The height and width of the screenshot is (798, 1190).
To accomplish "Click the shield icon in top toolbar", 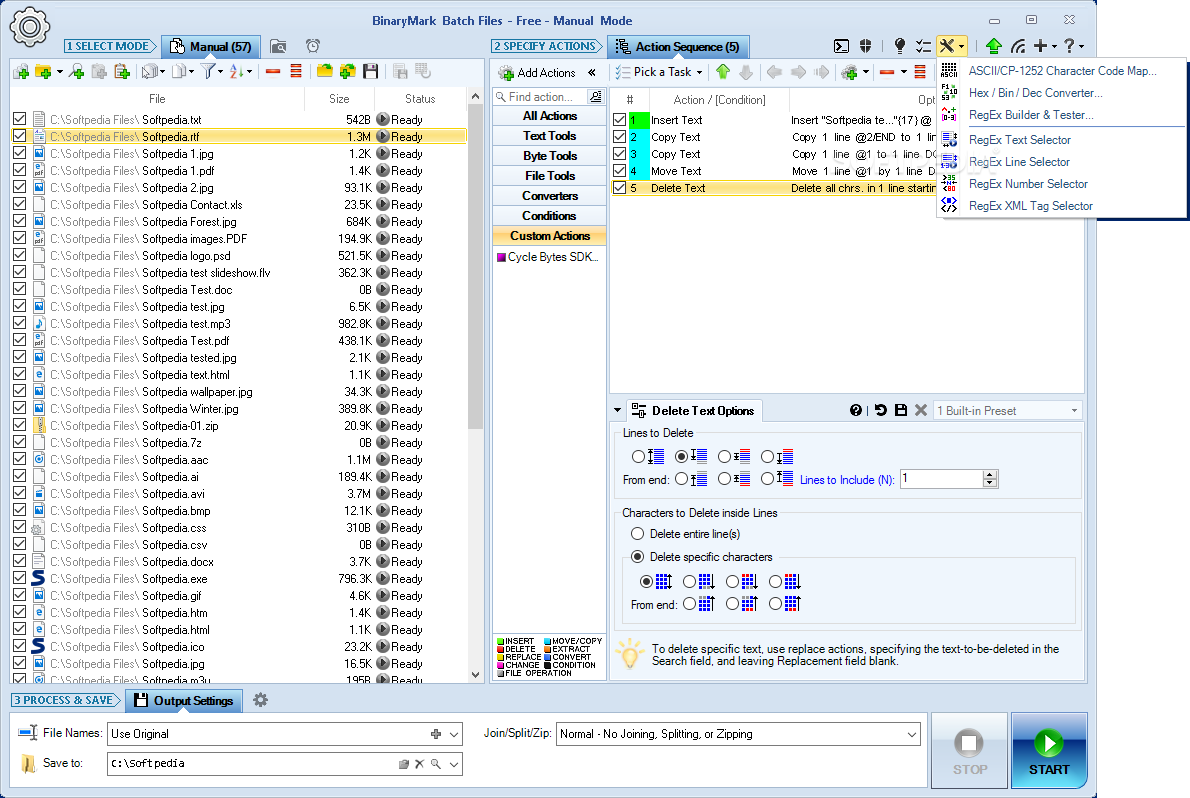I will [x=865, y=46].
